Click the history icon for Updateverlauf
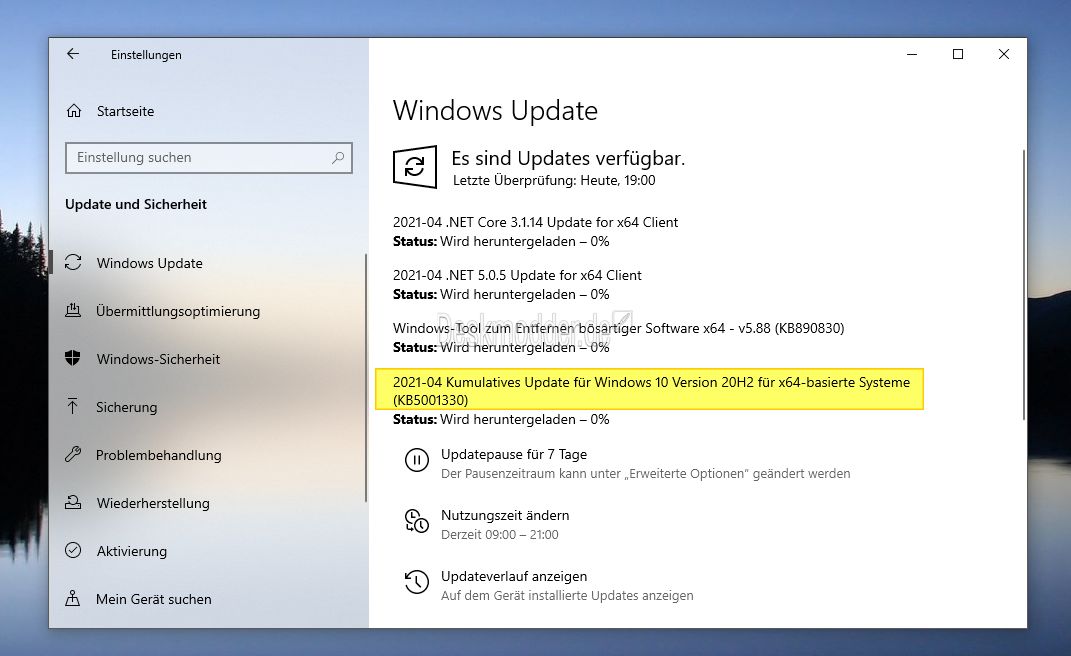This screenshot has width=1071, height=656. (x=417, y=582)
